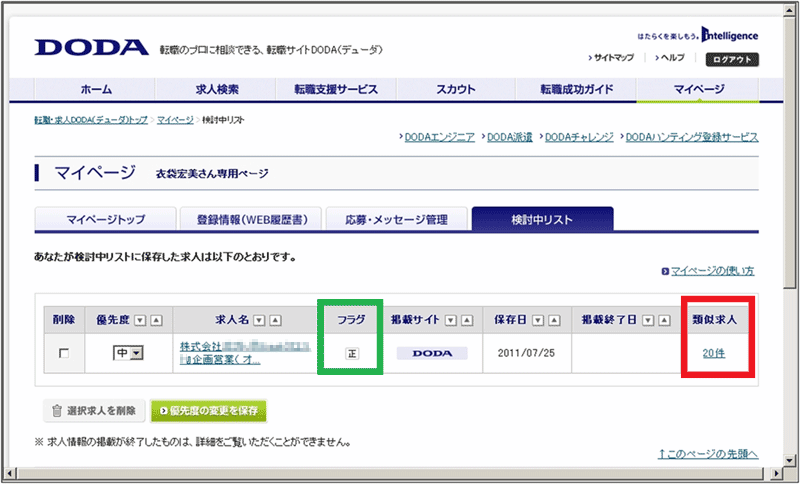Open the マイページの使い方 link
Screen dimensions: 800x484
pos(711,271)
